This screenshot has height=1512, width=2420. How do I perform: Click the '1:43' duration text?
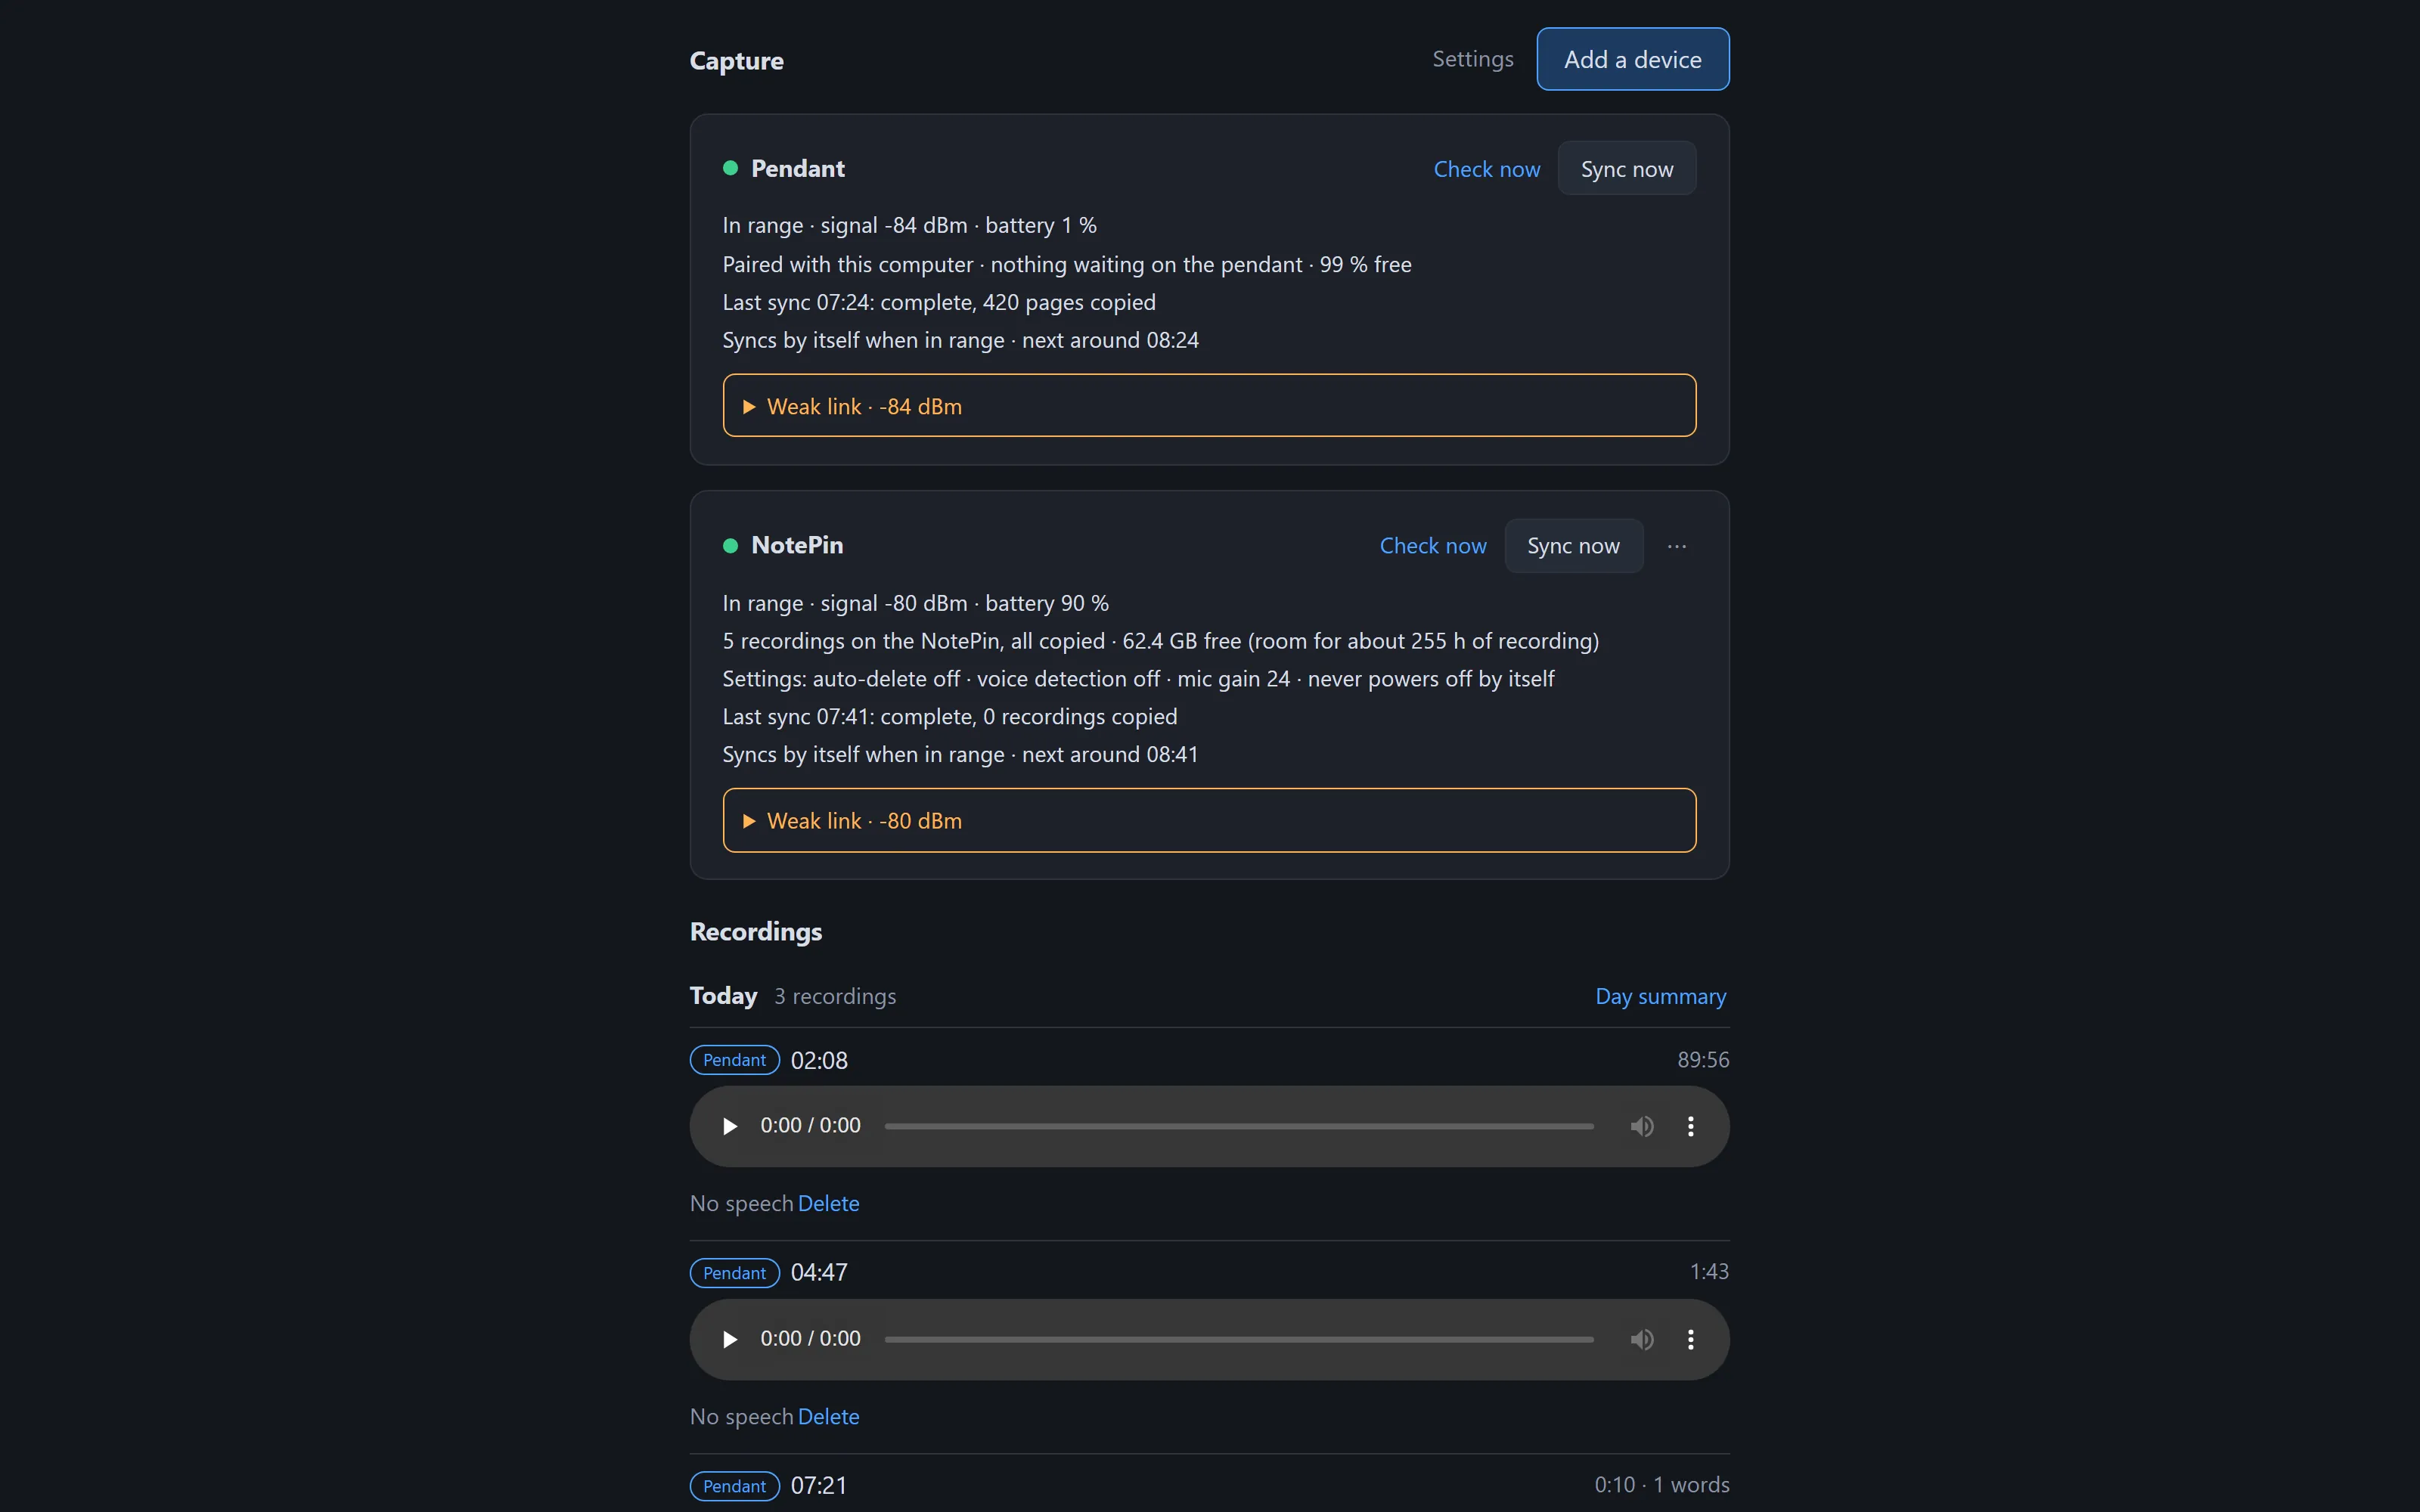point(1709,1271)
